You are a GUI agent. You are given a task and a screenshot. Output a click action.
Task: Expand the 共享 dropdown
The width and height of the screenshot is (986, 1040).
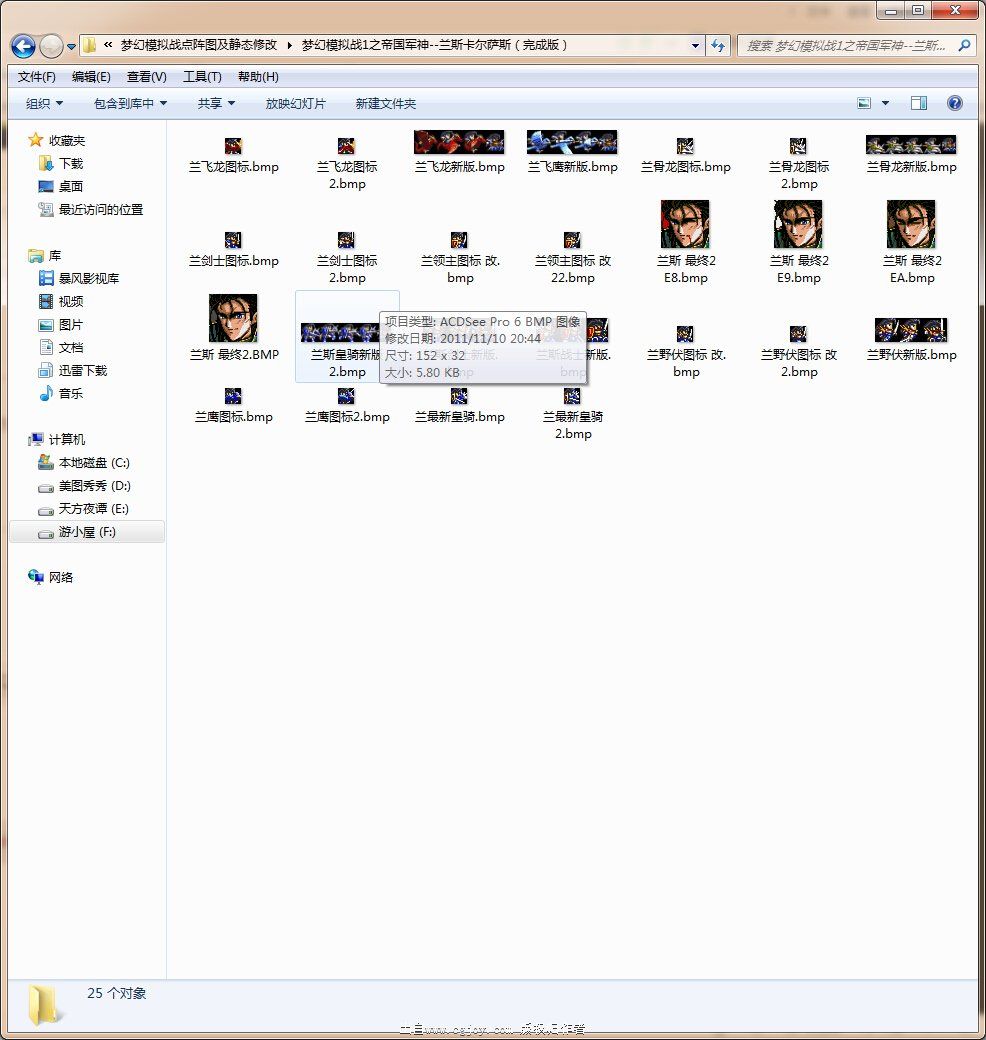216,103
